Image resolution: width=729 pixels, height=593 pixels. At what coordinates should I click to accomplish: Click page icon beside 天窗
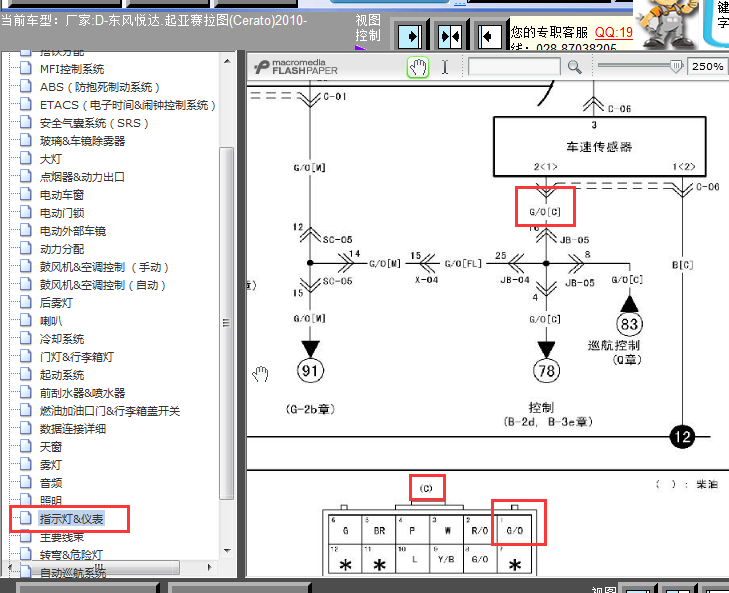(x=26, y=446)
